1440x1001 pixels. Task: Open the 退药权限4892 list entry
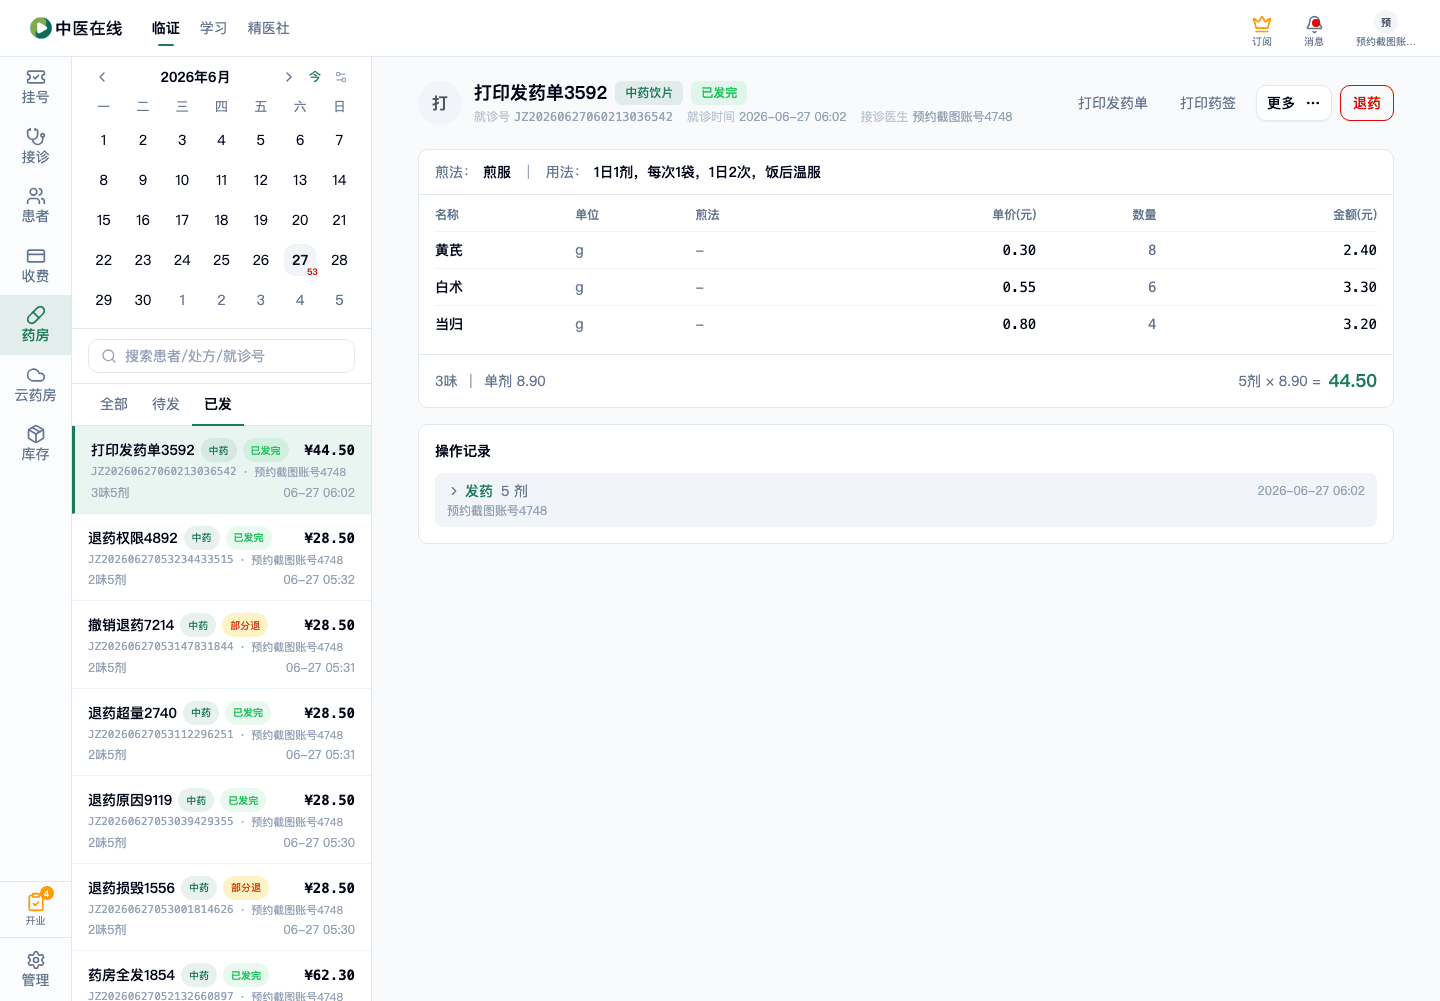pos(222,557)
